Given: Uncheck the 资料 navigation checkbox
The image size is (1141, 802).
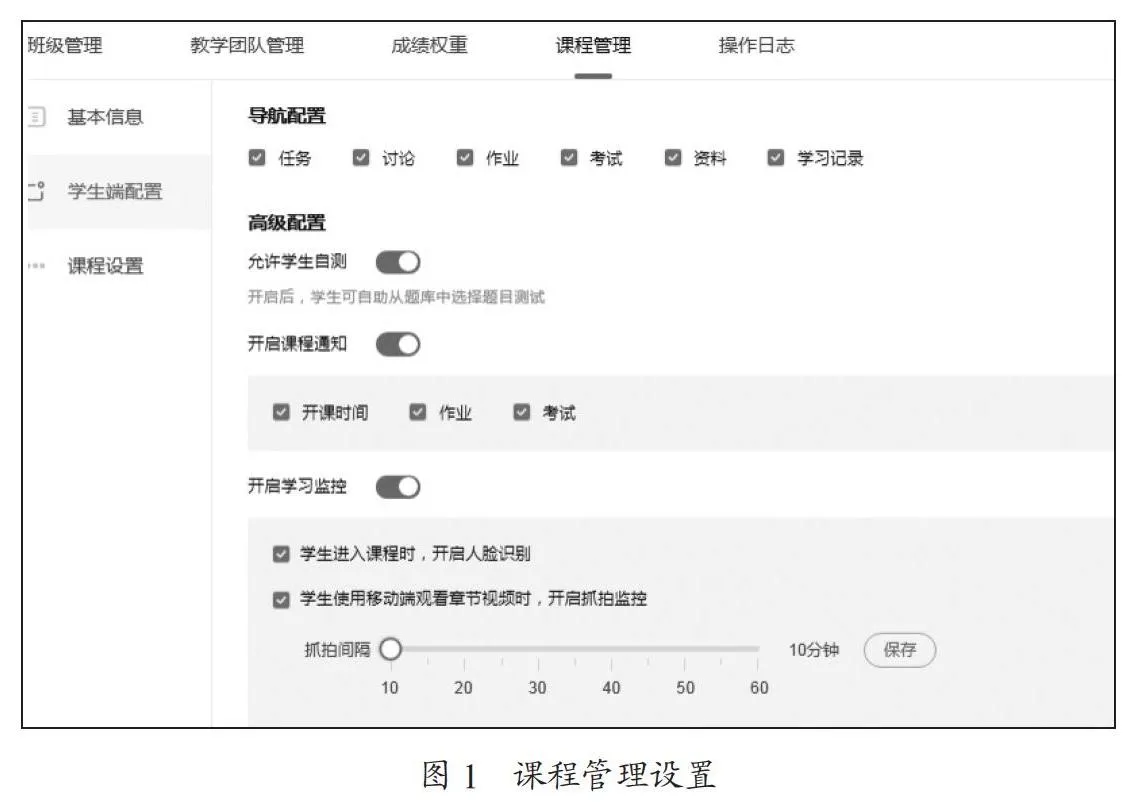Looking at the screenshot, I should coord(673,157).
